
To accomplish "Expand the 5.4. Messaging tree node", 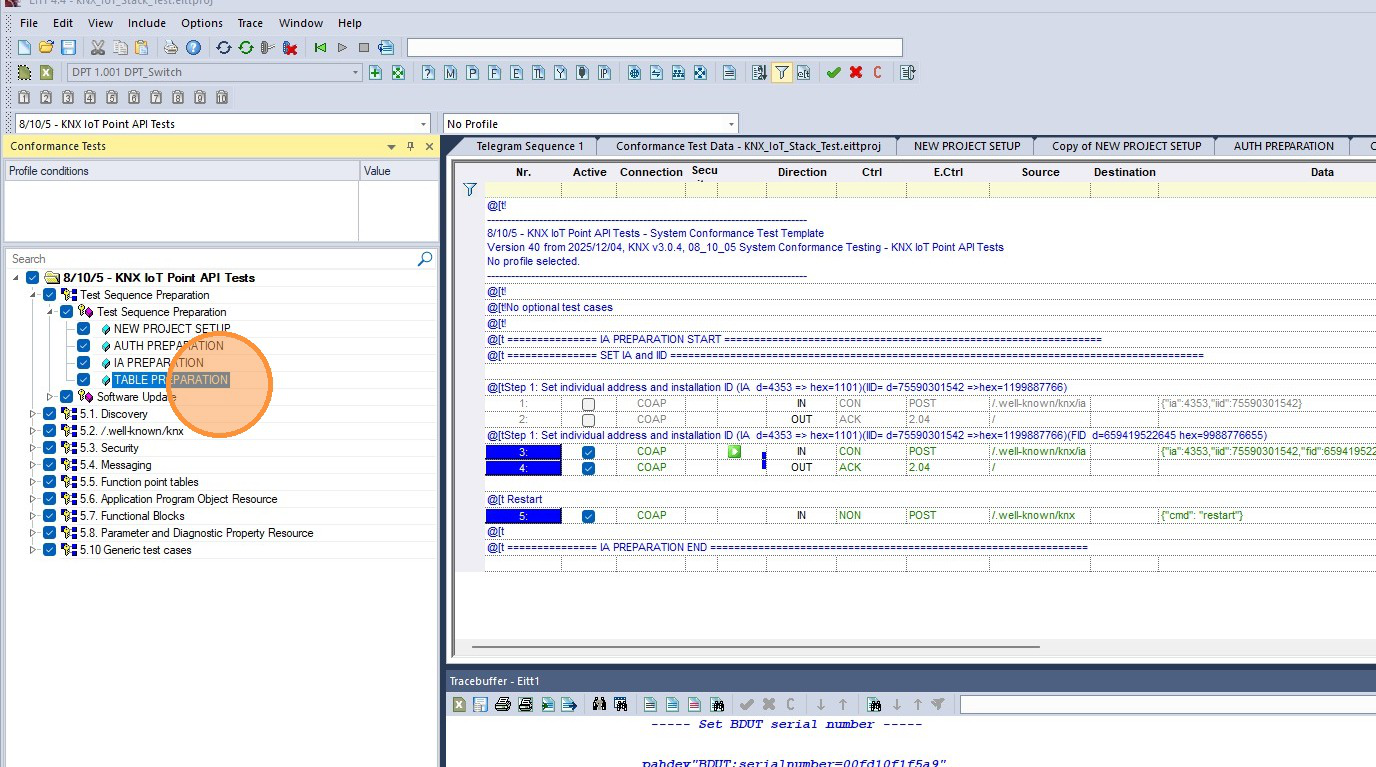I will click(x=32, y=465).
